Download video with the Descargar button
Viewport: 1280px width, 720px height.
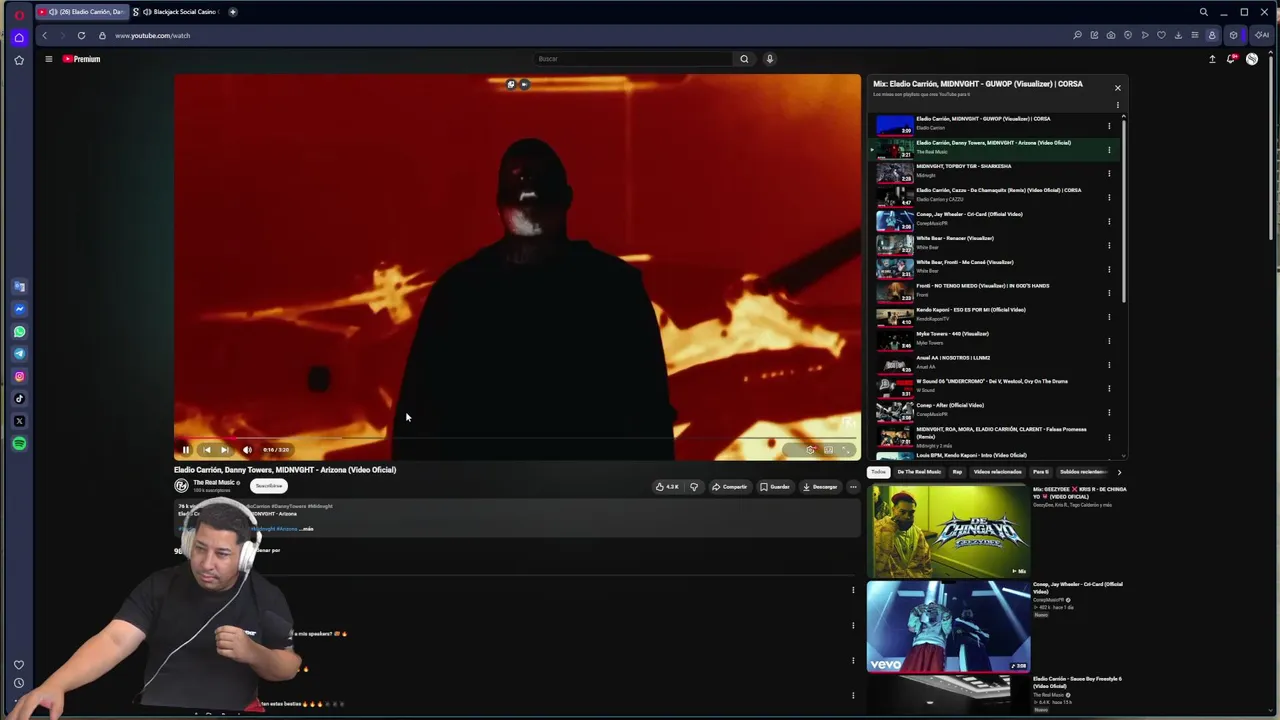click(x=819, y=487)
